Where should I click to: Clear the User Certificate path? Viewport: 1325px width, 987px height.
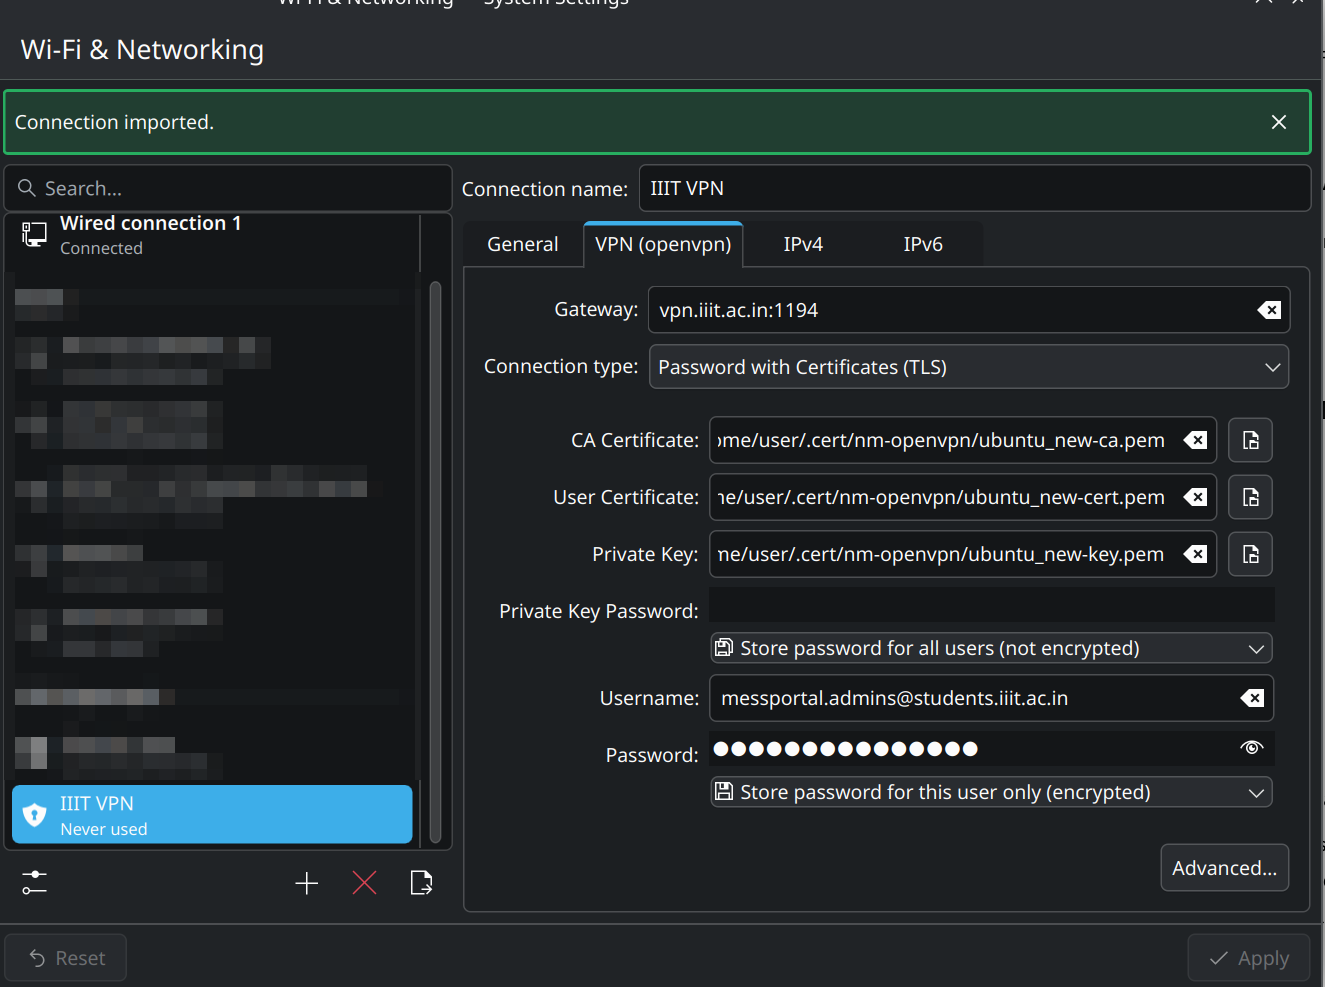(1195, 497)
